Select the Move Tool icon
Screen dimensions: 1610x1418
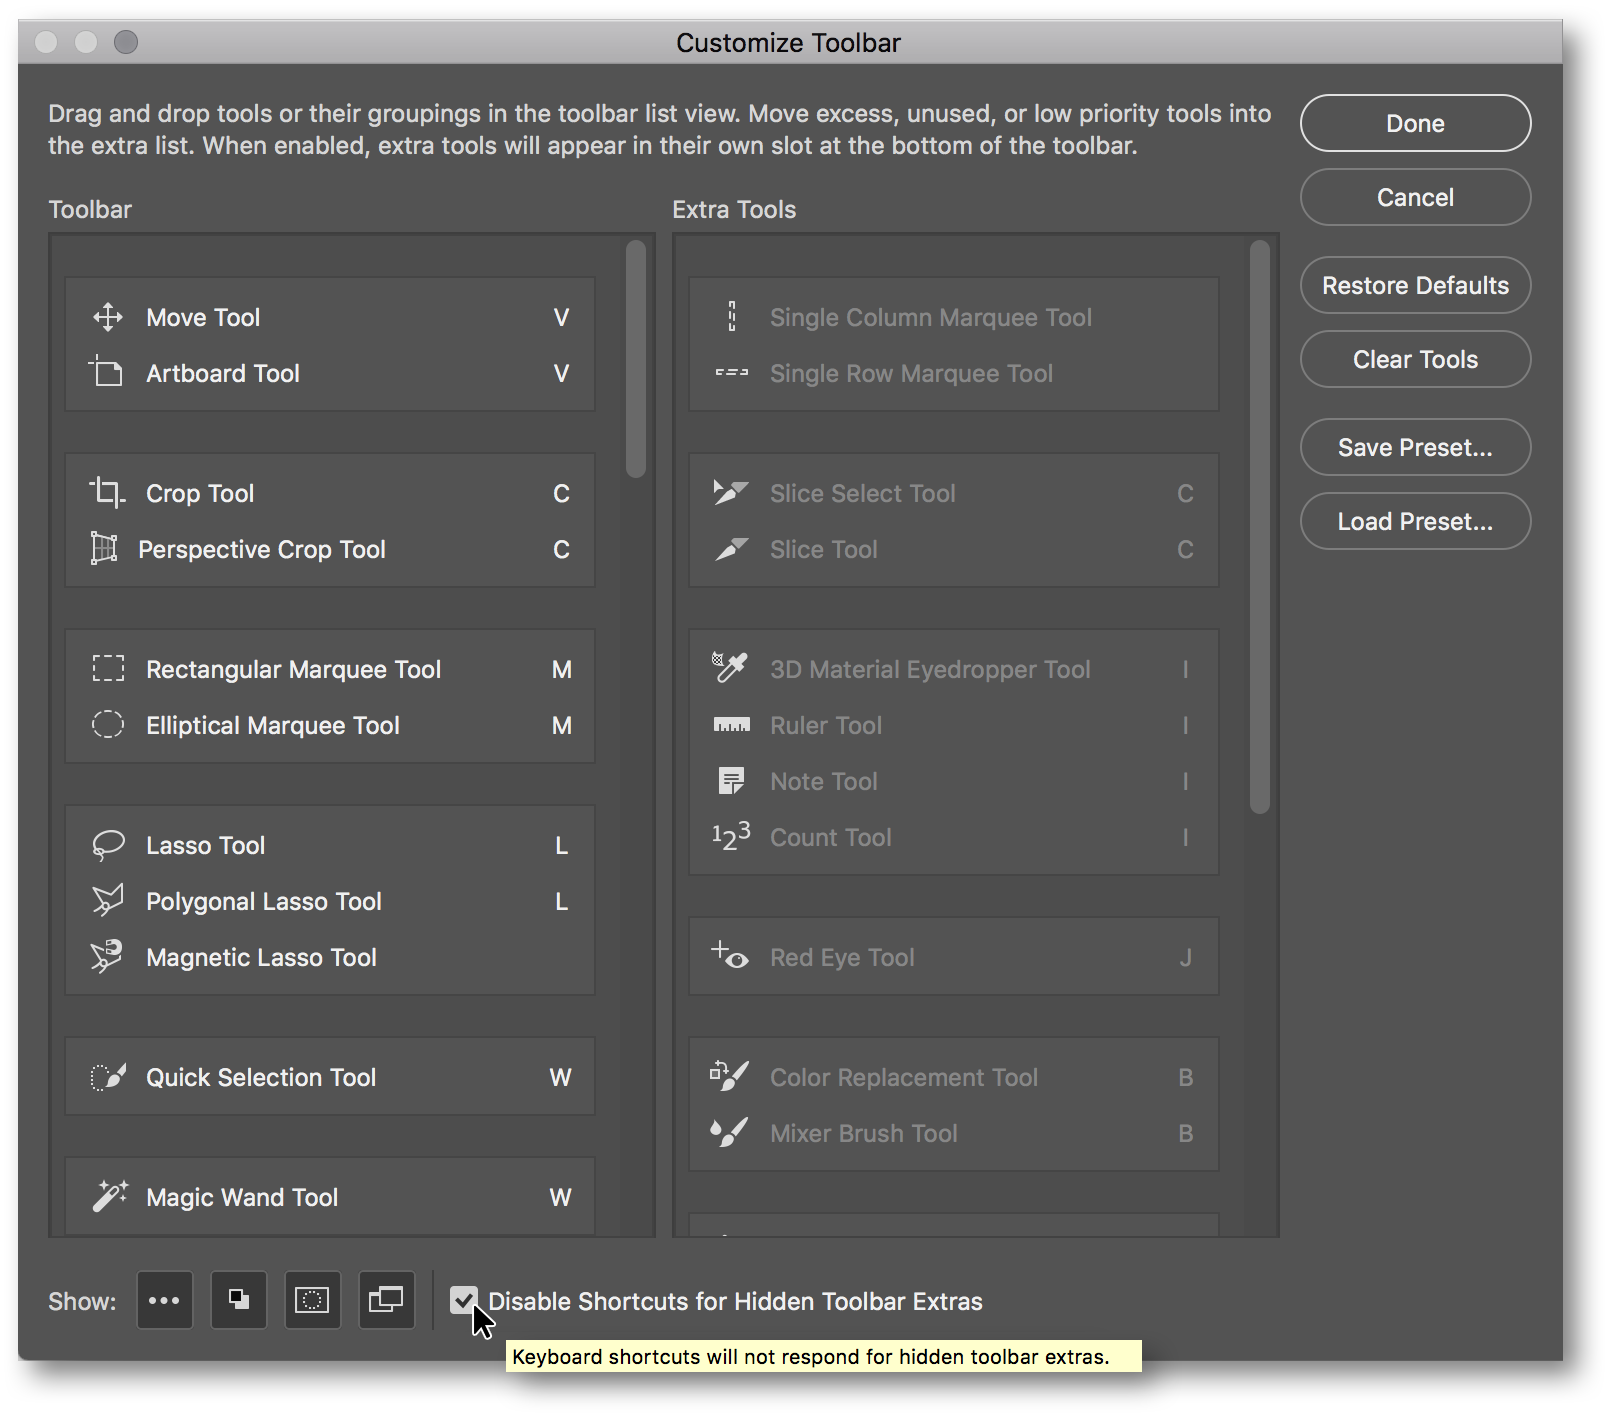coord(108,317)
